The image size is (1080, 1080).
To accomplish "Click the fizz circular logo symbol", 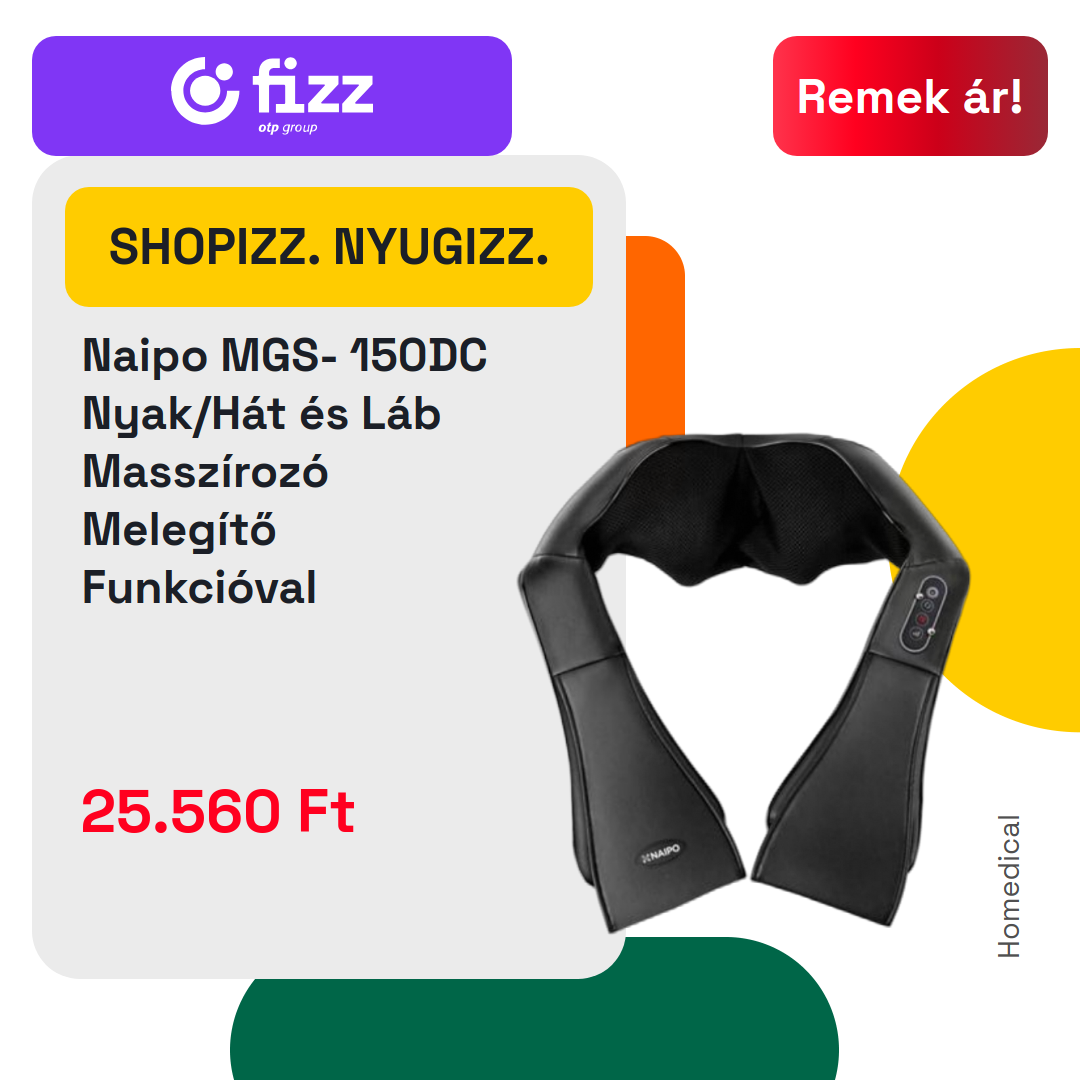I will tap(205, 90).
